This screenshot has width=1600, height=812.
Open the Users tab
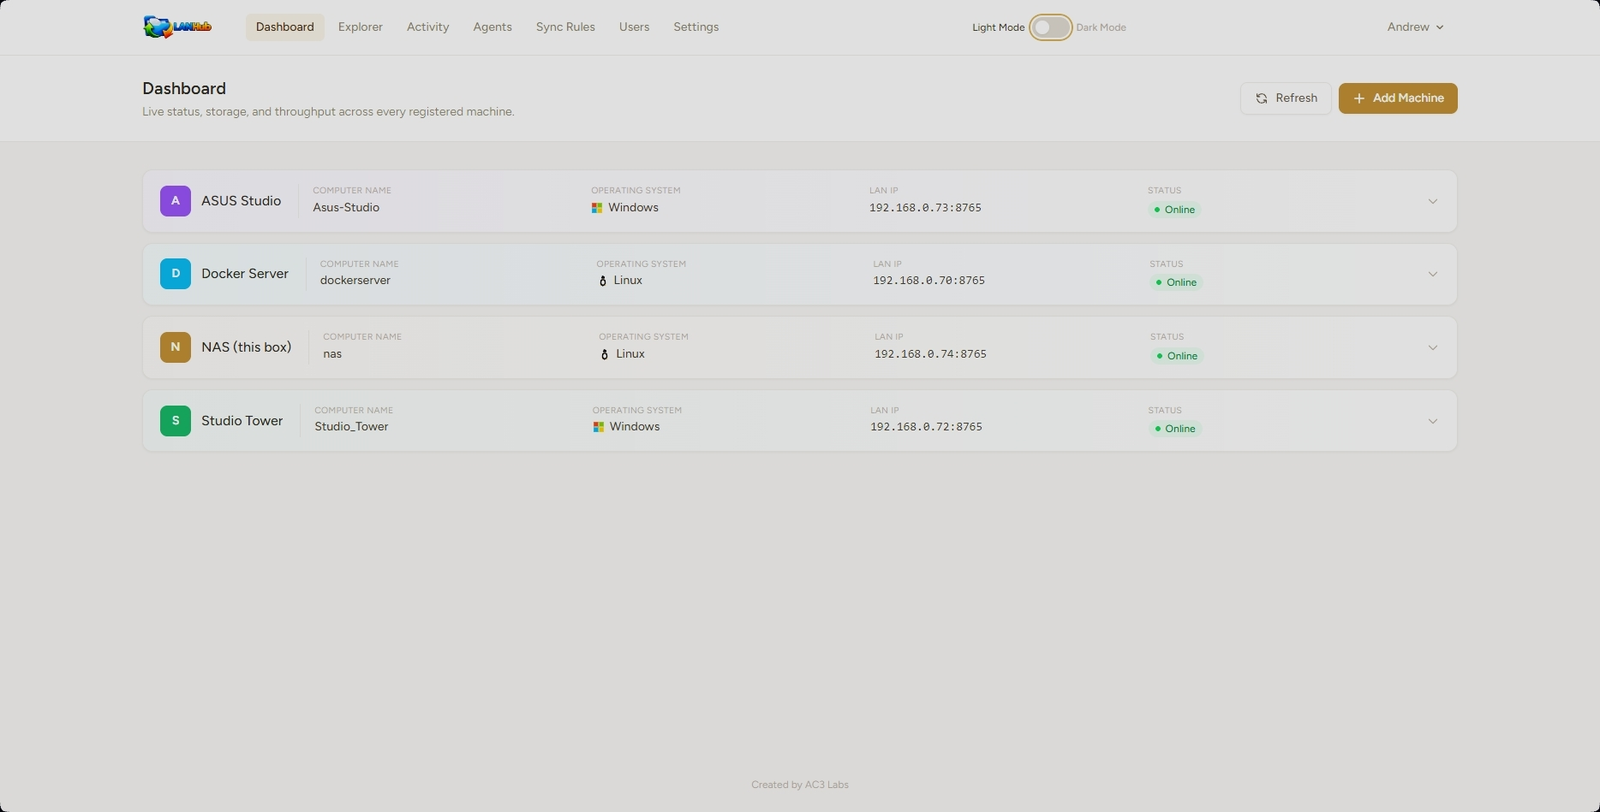[x=634, y=27]
